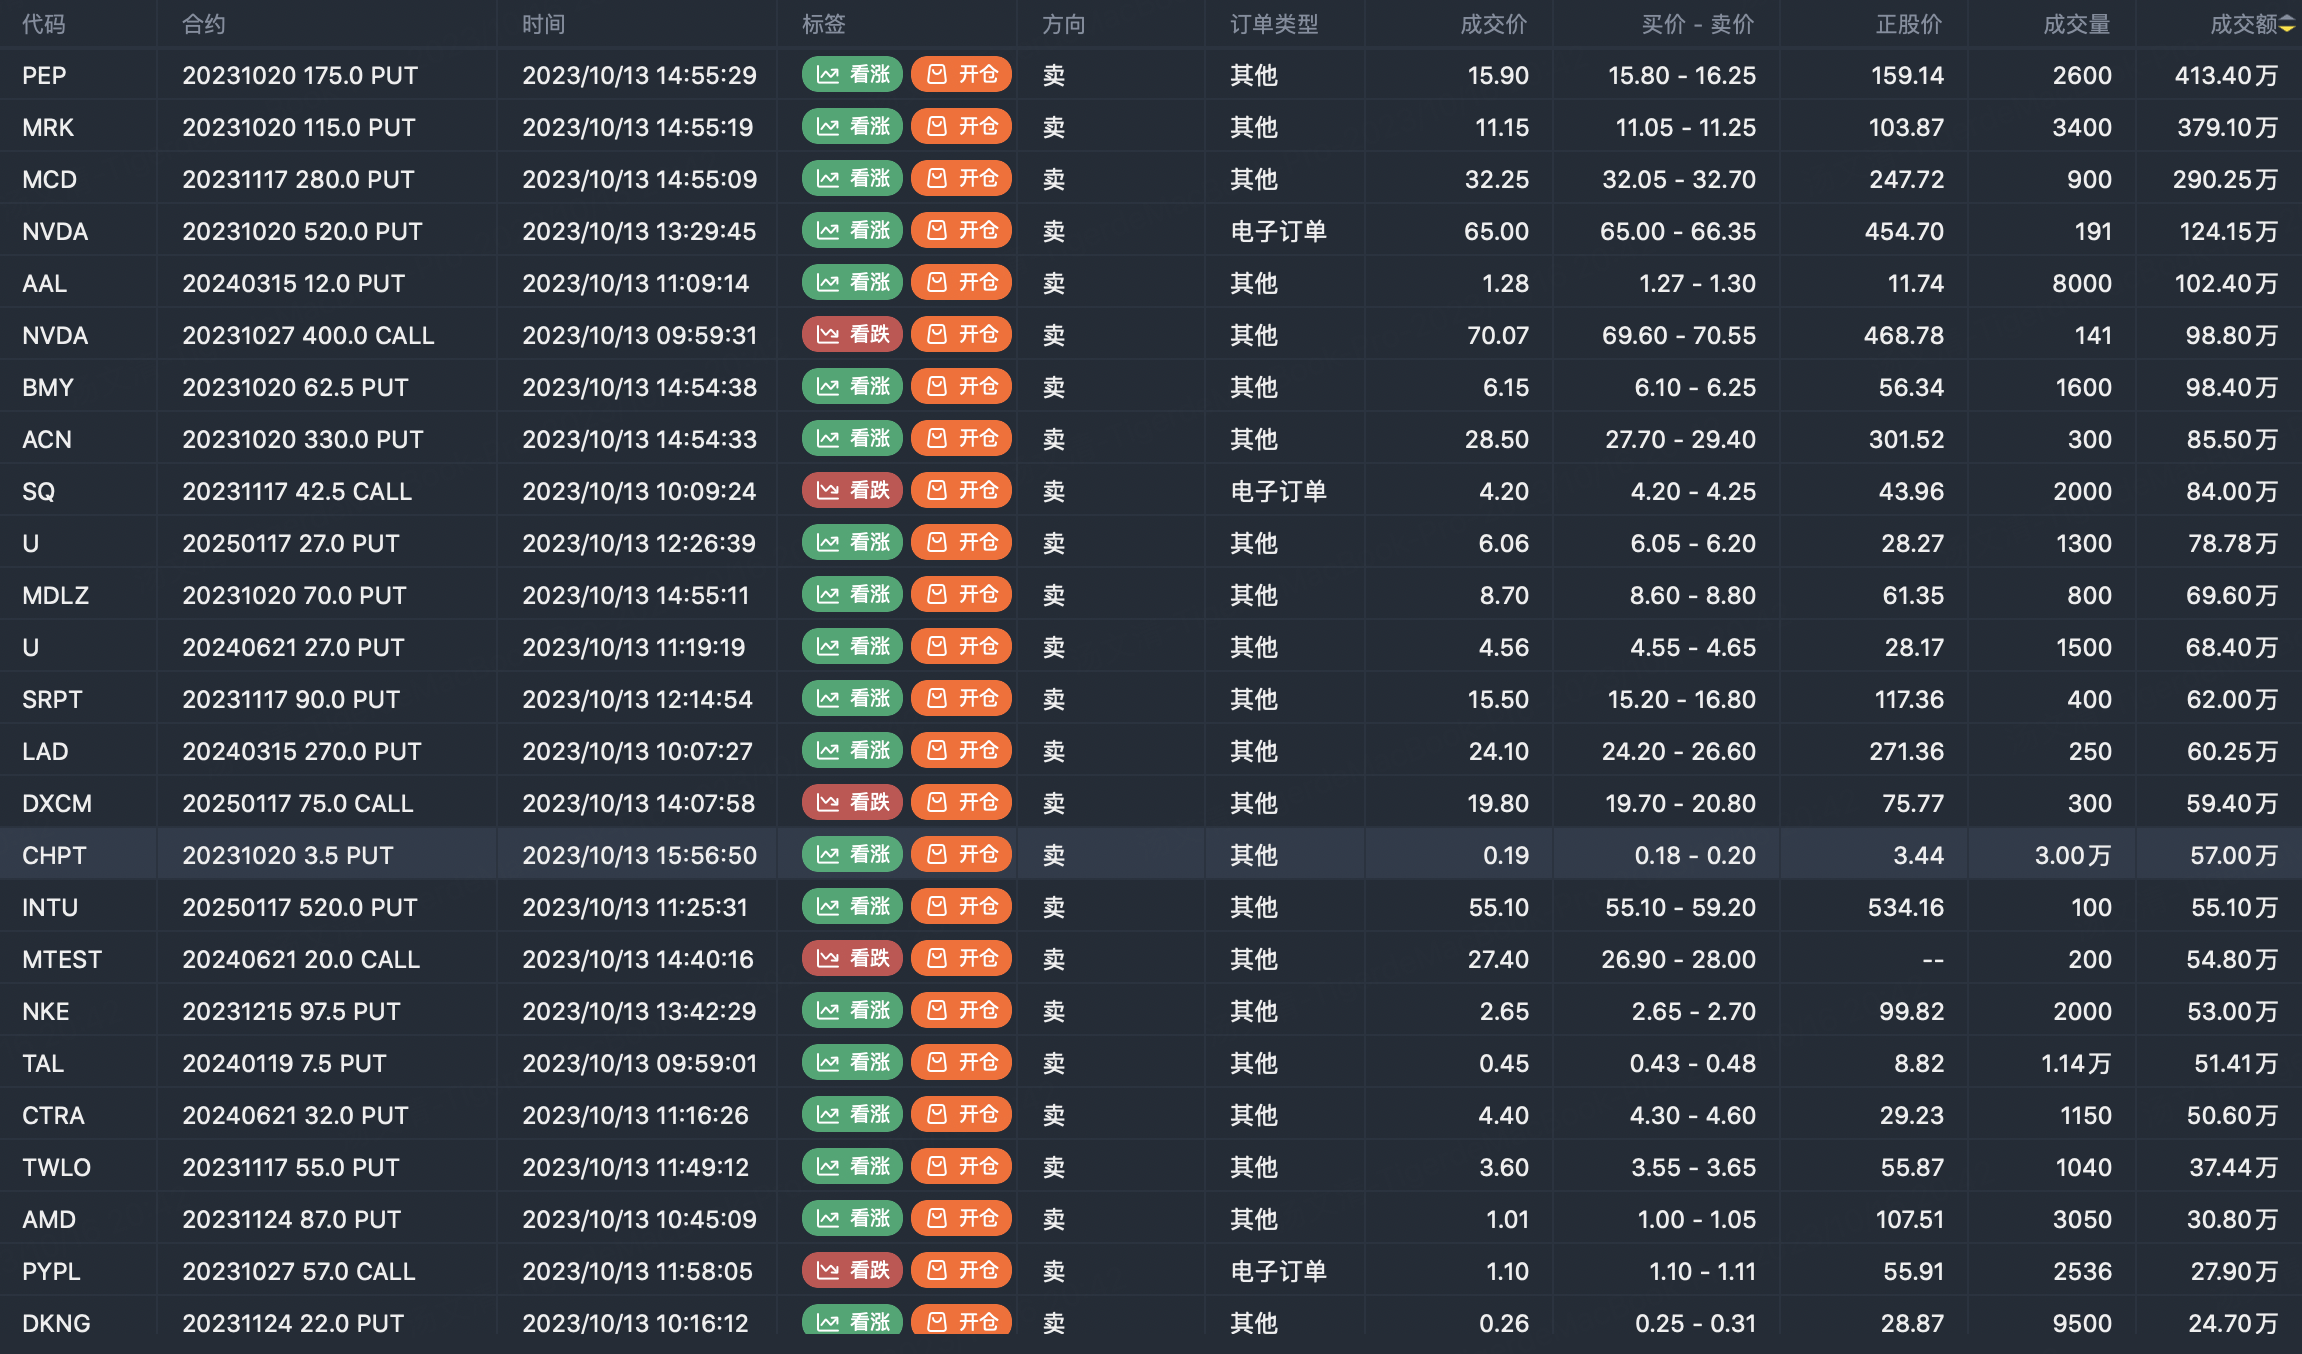Select contract 20231117 55.0 PUT

pos(291,1167)
